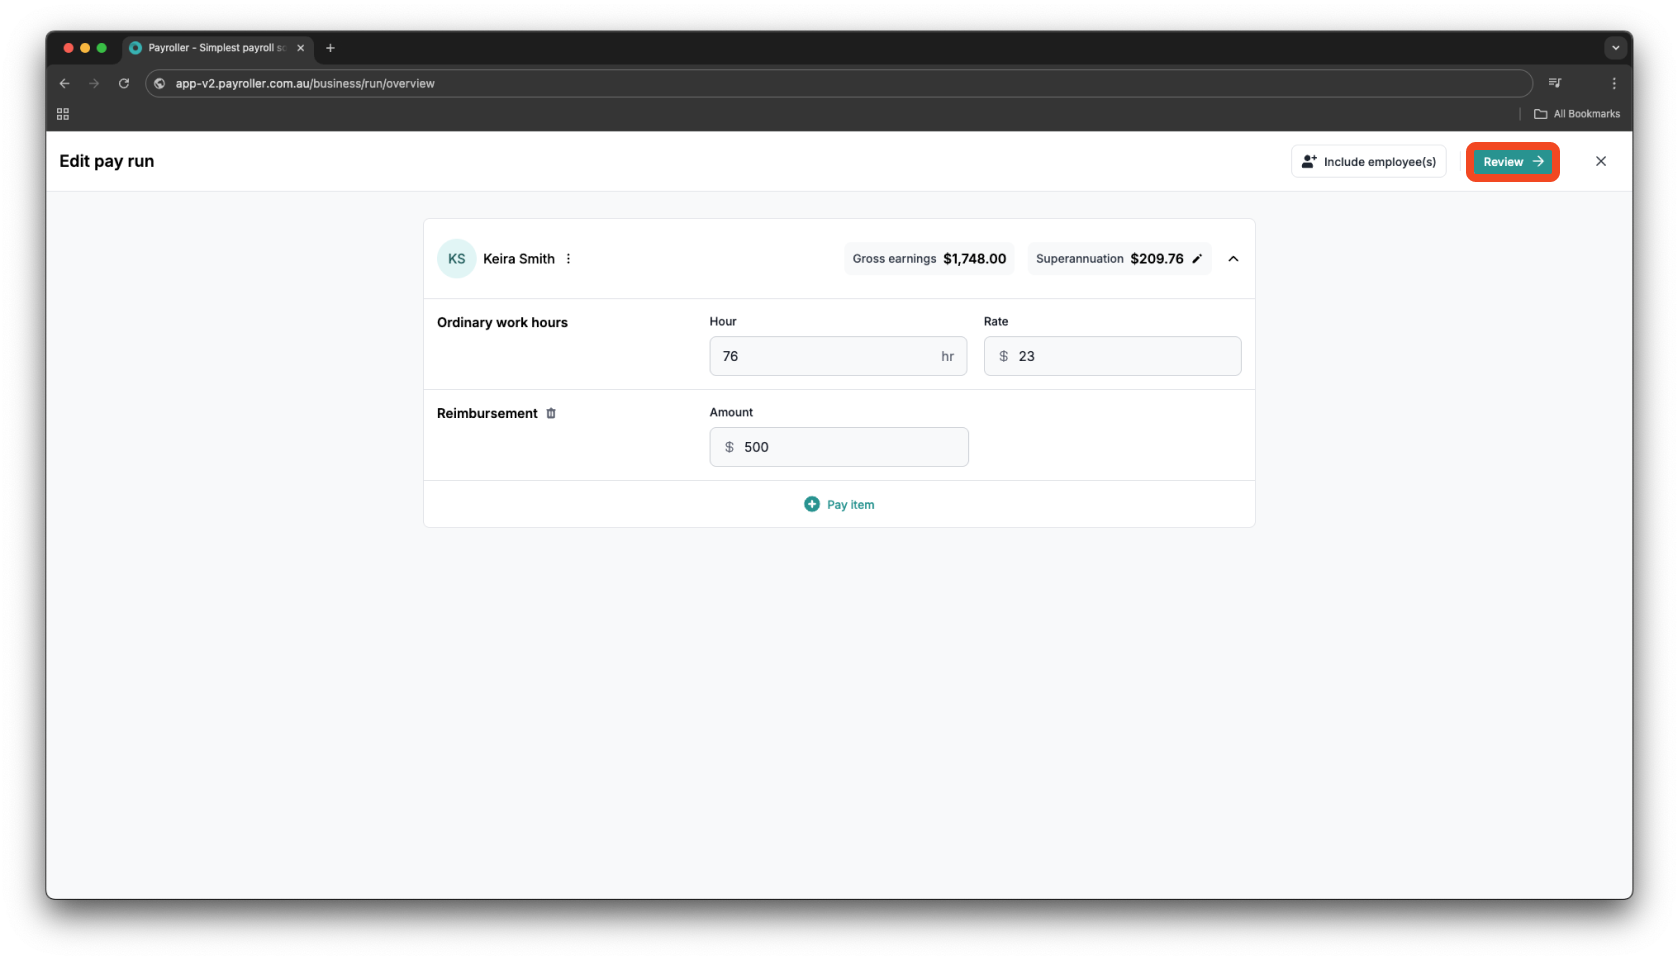Click Keira Smith's KS avatar

[456, 258]
